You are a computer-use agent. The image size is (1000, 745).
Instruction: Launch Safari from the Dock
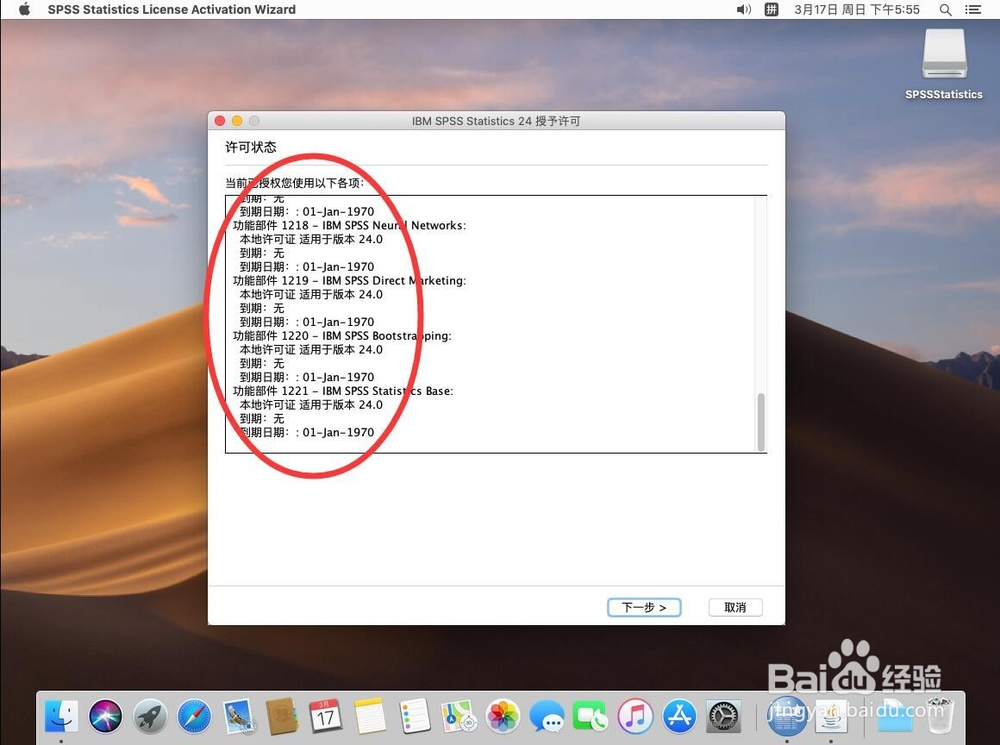195,716
